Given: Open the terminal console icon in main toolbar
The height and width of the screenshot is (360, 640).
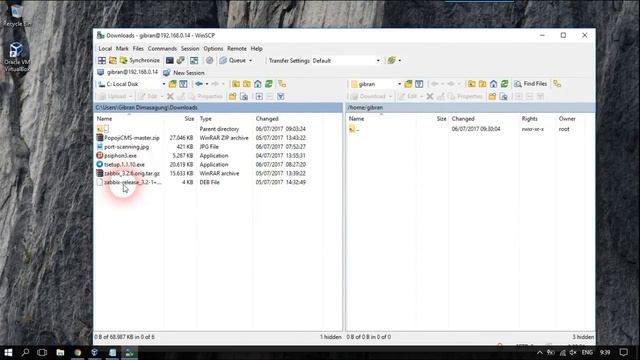Looking at the screenshot, I should (x=169, y=60).
